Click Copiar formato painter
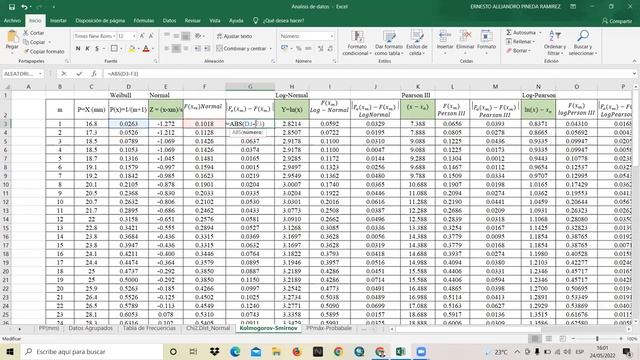Viewport: 640px width, 360px height. (x=44, y=51)
